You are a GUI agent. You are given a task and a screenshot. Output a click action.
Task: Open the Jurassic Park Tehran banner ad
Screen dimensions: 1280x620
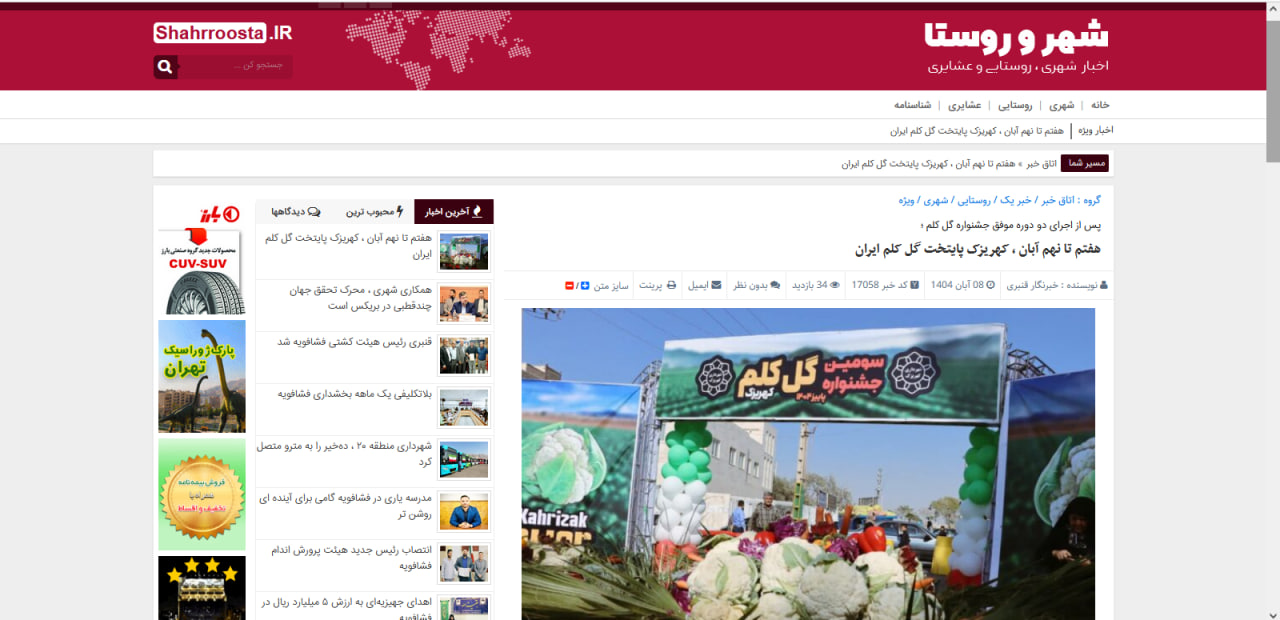click(201, 376)
